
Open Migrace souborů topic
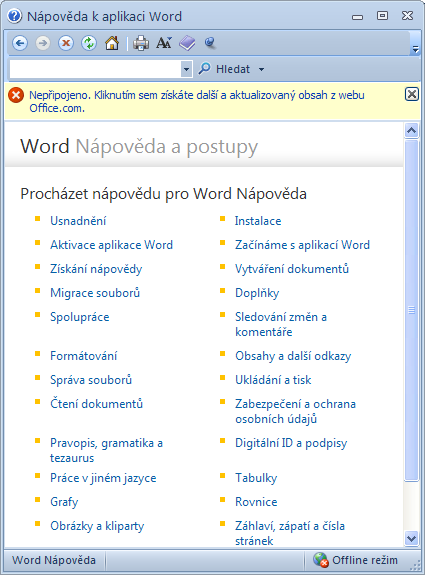pyautogui.click(x=95, y=293)
